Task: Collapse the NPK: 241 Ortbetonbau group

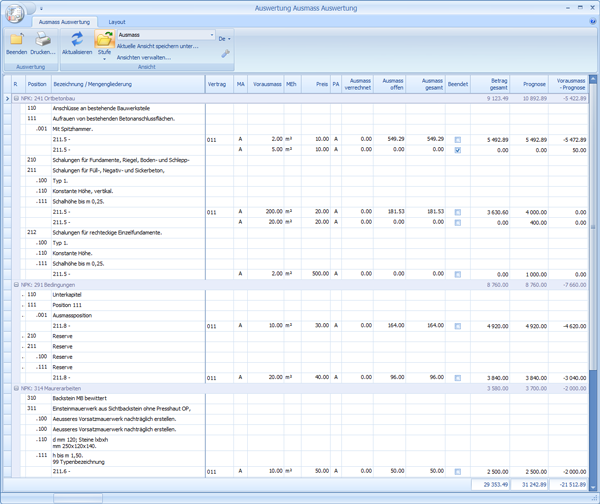Action: [16, 98]
